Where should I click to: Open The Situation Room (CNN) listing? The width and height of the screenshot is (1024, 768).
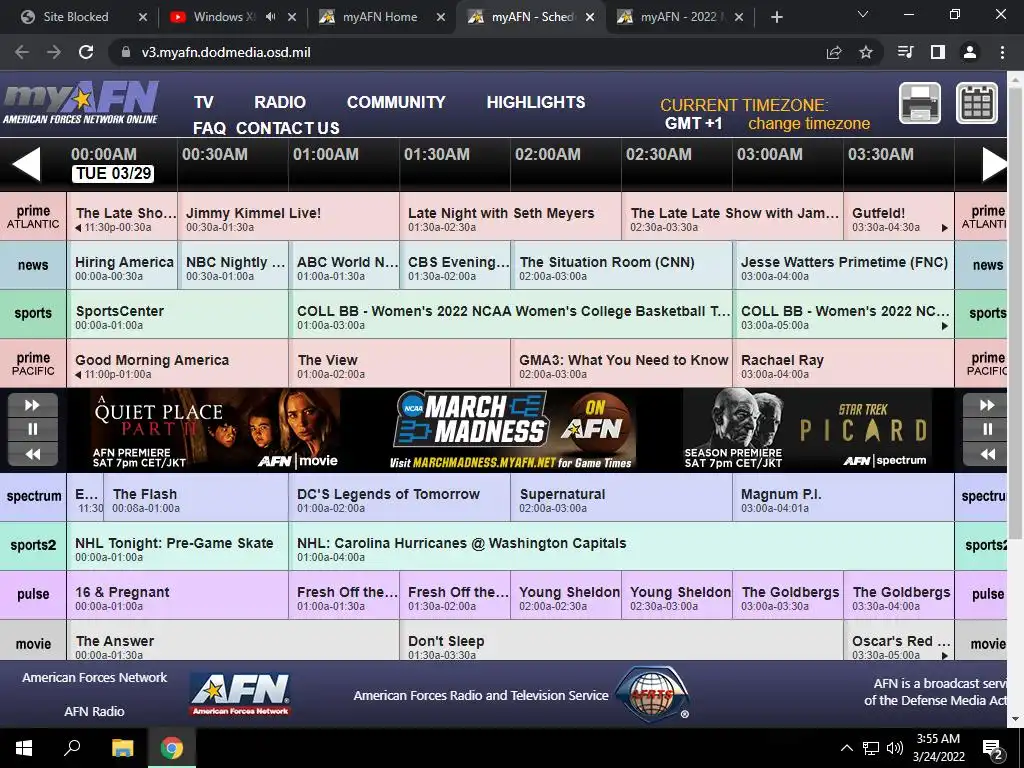click(622, 265)
